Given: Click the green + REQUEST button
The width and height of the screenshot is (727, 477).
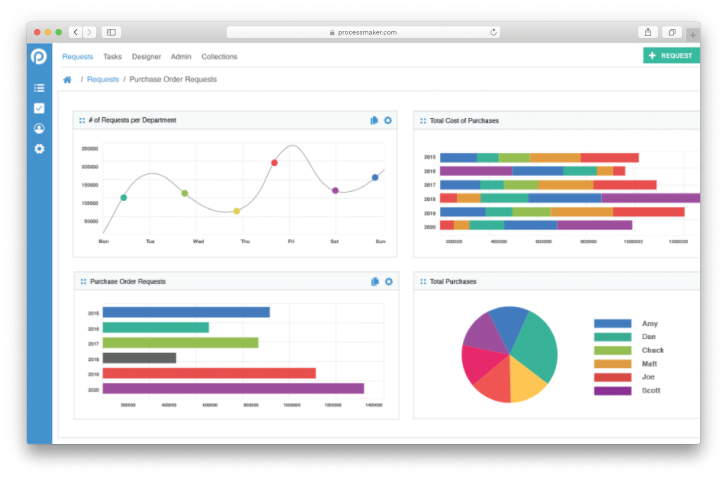Looking at the screenshot, I should pyautogui.click(x=671, y=56).
